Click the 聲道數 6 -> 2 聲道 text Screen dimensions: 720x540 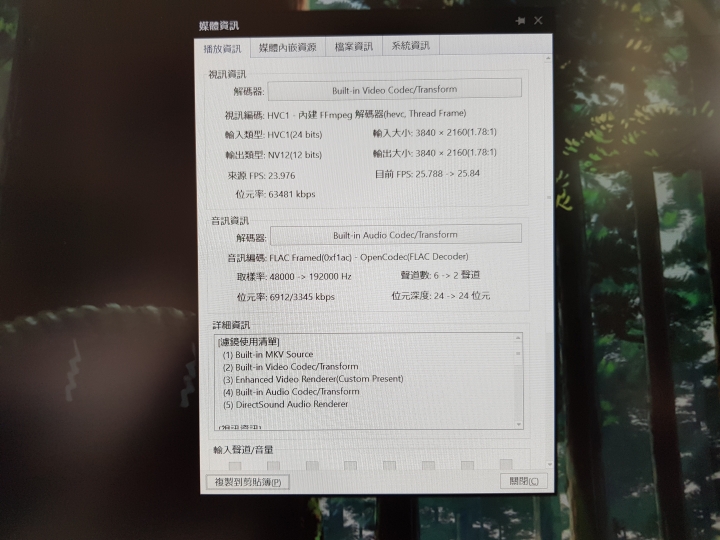click(440, 275)
